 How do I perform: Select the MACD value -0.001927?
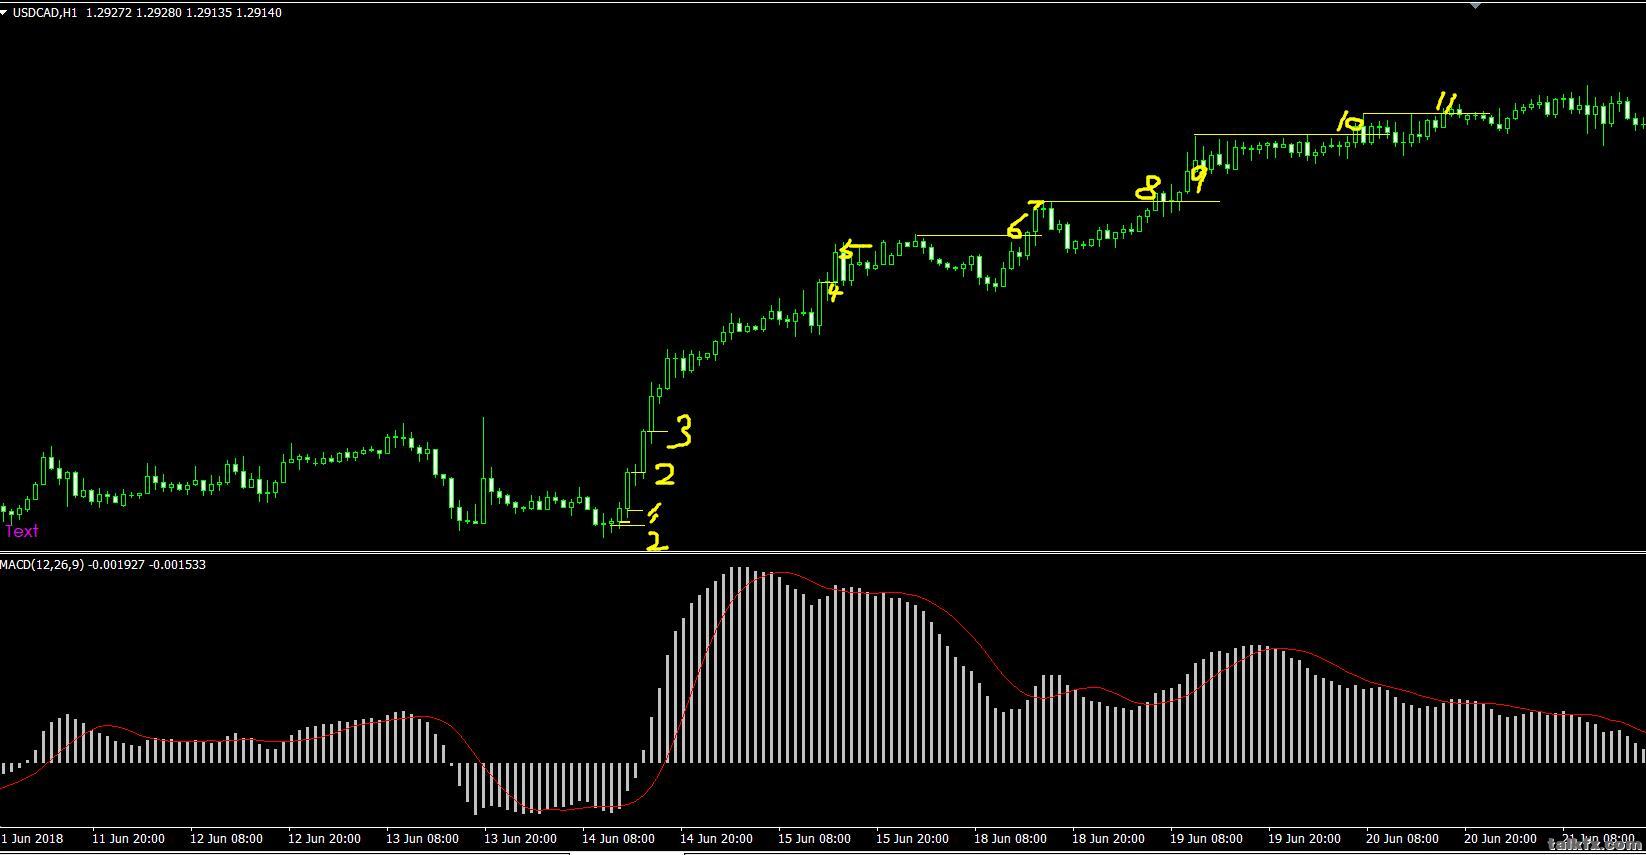click(x=117, y=565)
